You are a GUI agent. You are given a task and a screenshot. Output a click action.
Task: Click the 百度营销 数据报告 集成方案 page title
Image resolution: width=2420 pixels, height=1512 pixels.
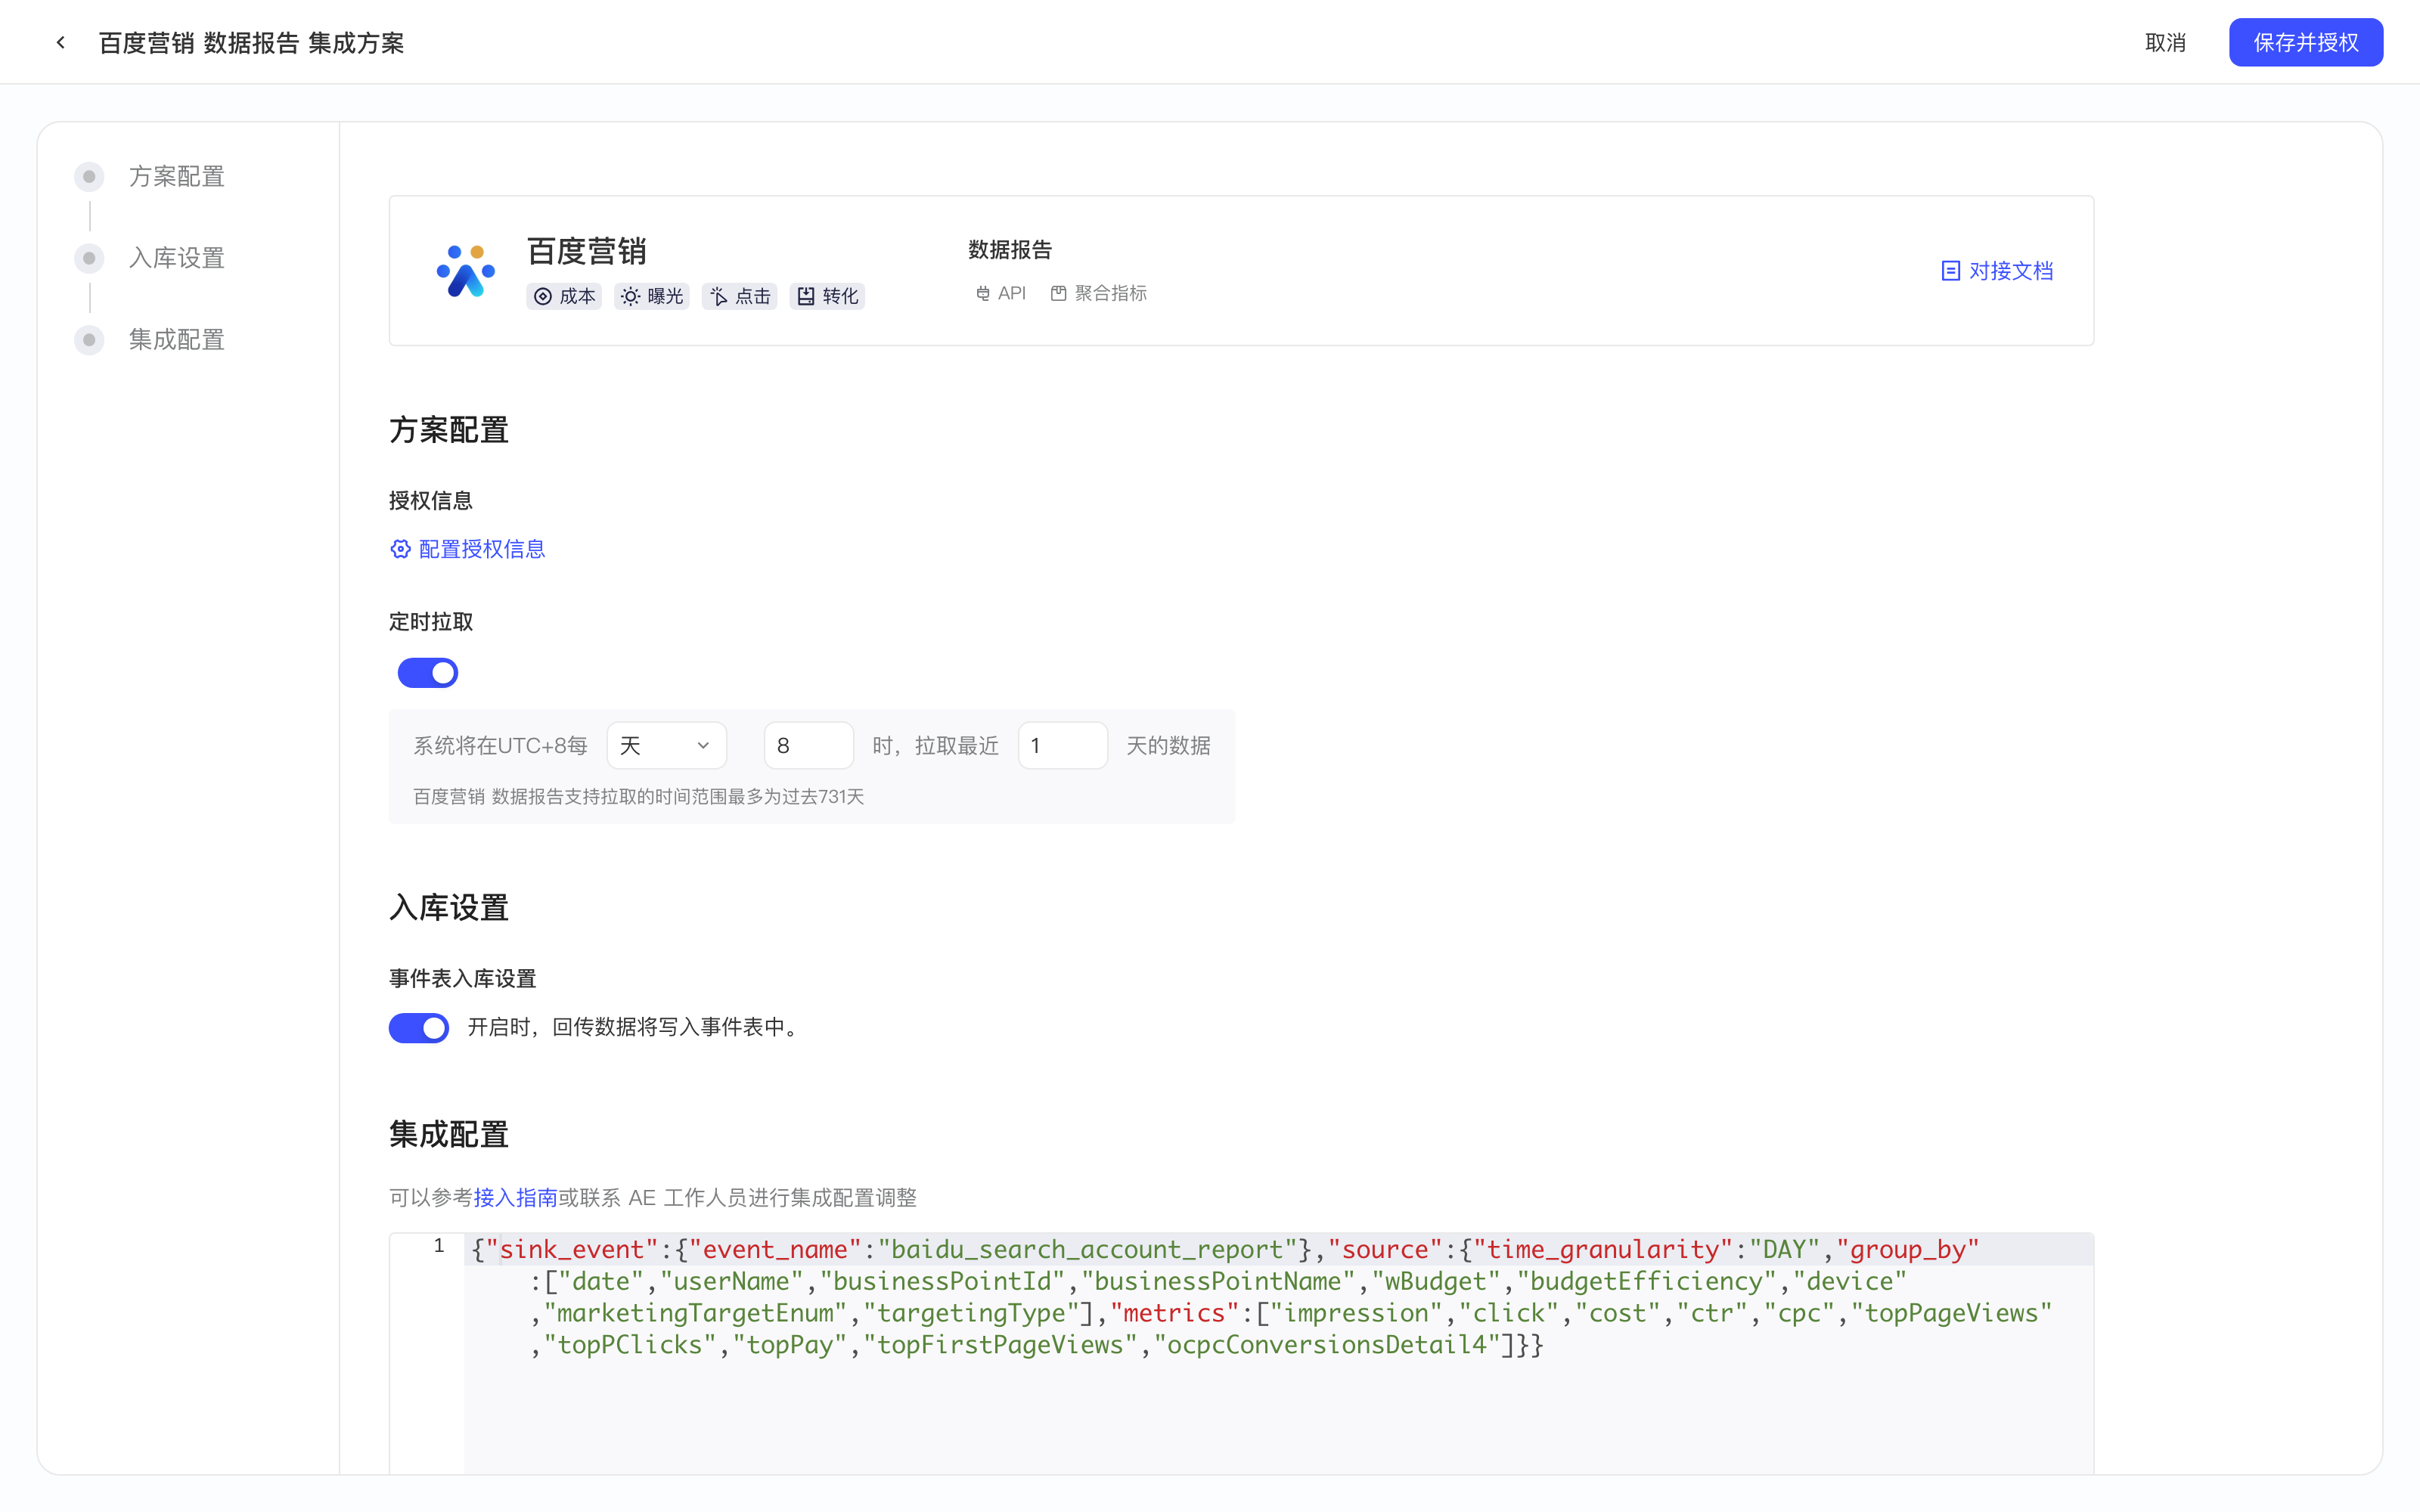(x=252, y=42)
